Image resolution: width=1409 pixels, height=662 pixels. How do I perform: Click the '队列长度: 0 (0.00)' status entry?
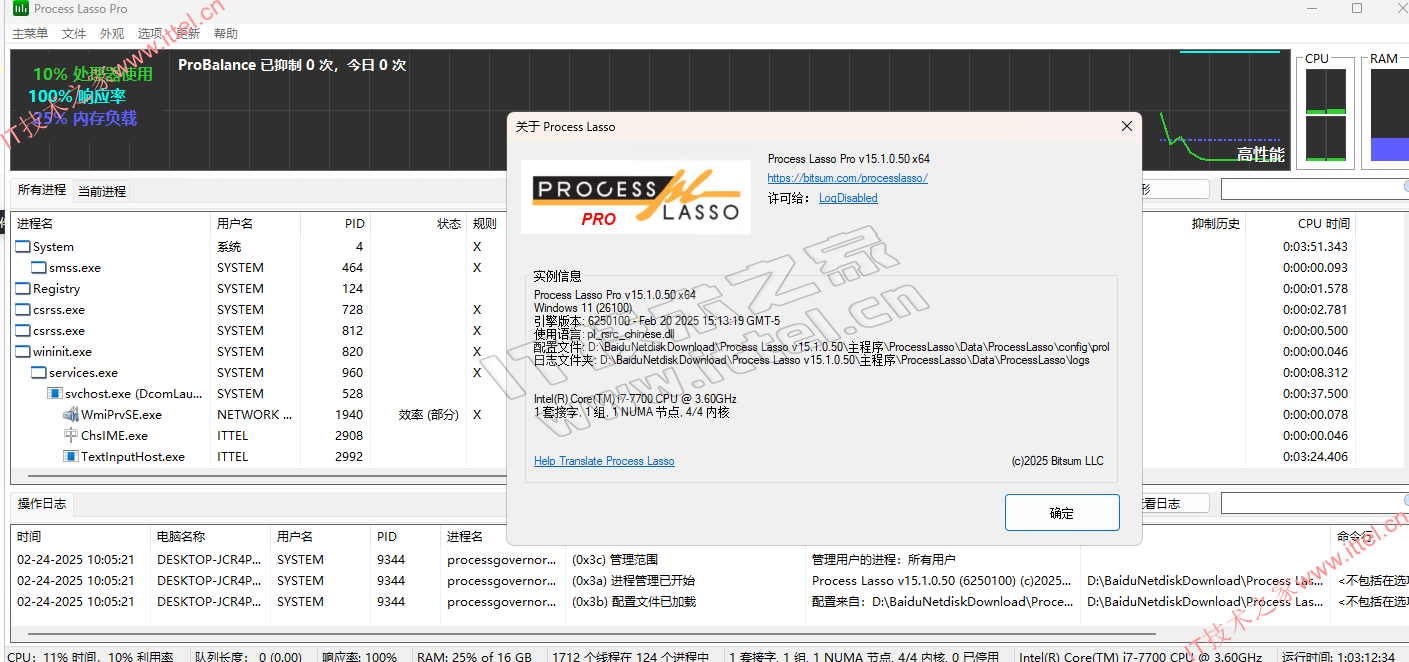pyautogui.click(x=248, y=657)
